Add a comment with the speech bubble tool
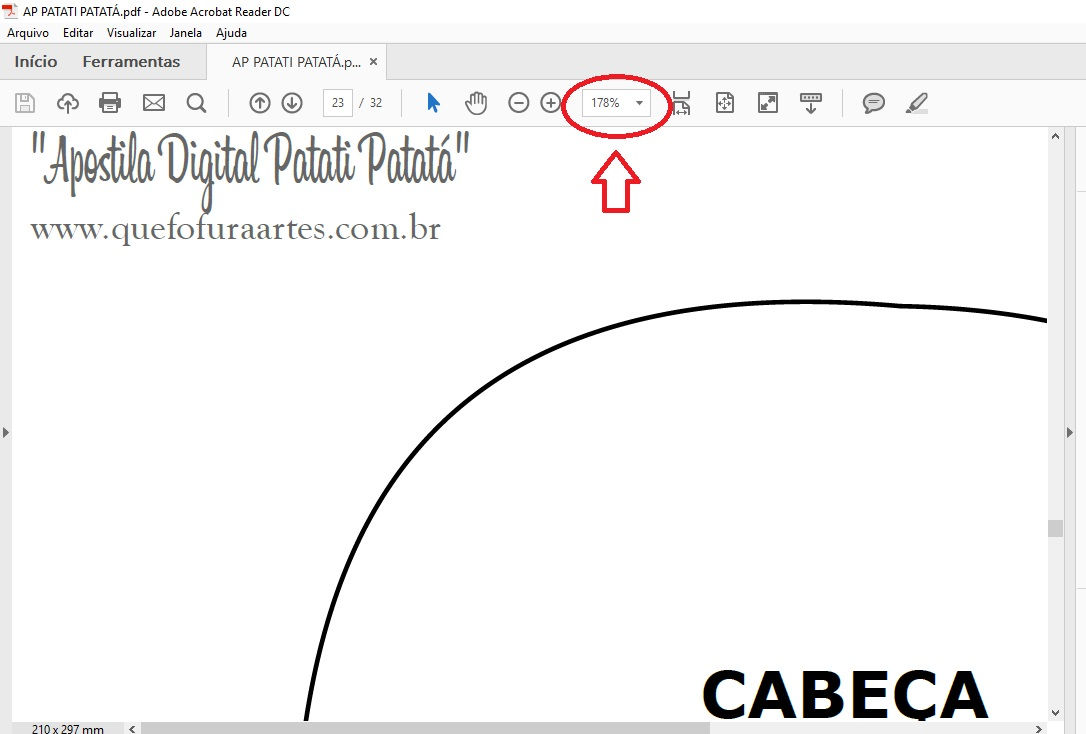Image resolution: width=1086 pixels, height=734 pixels. pyautogui.click(x=873, y=102)
